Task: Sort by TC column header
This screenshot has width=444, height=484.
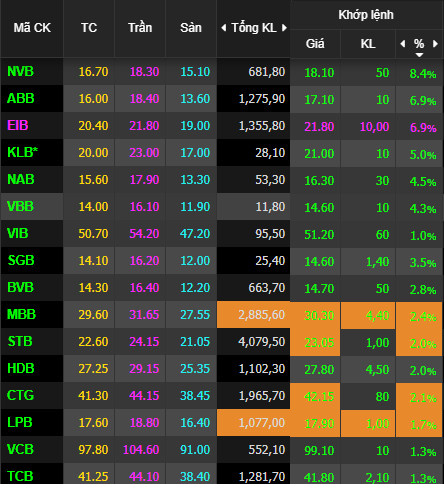Action: coord(89,28)
